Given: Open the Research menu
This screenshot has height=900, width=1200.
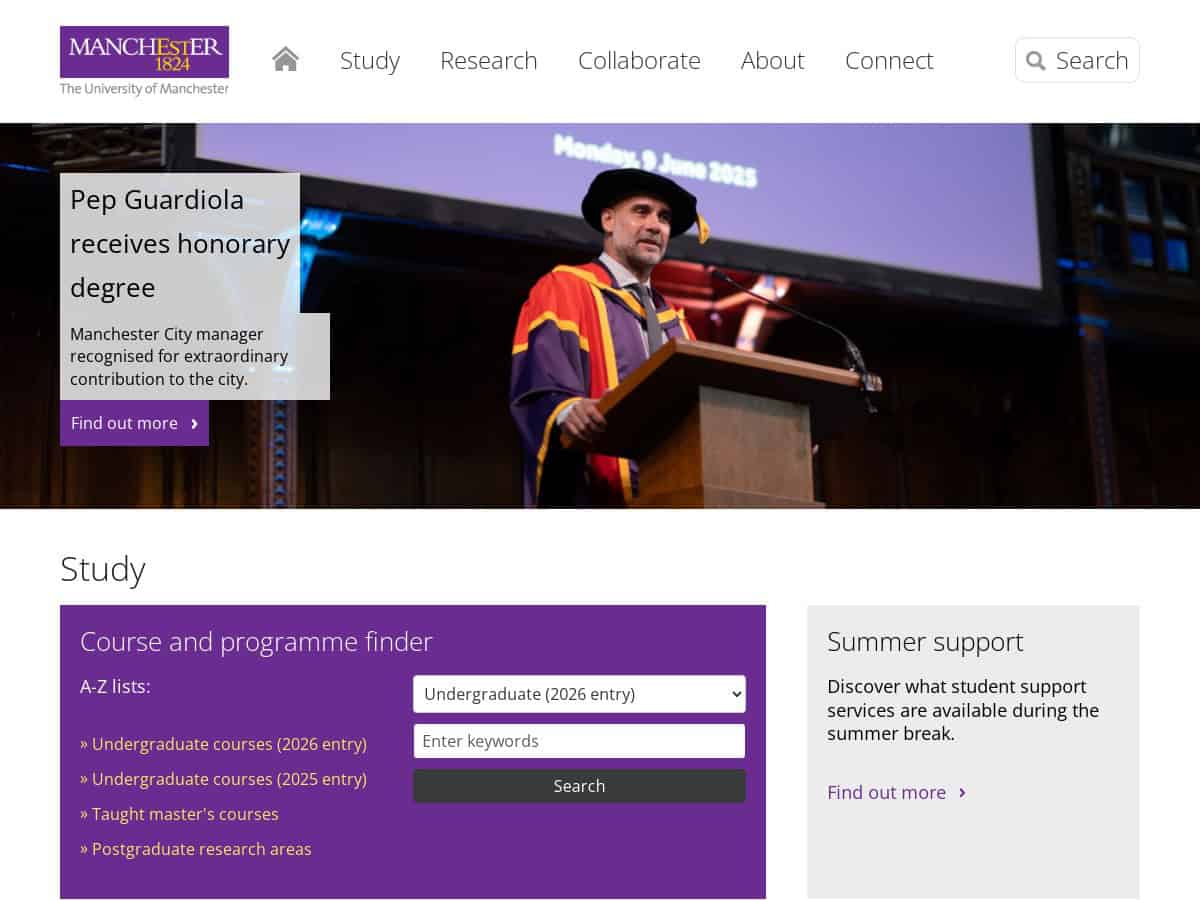Looking at the screenshot, I should tap(489, 60).
